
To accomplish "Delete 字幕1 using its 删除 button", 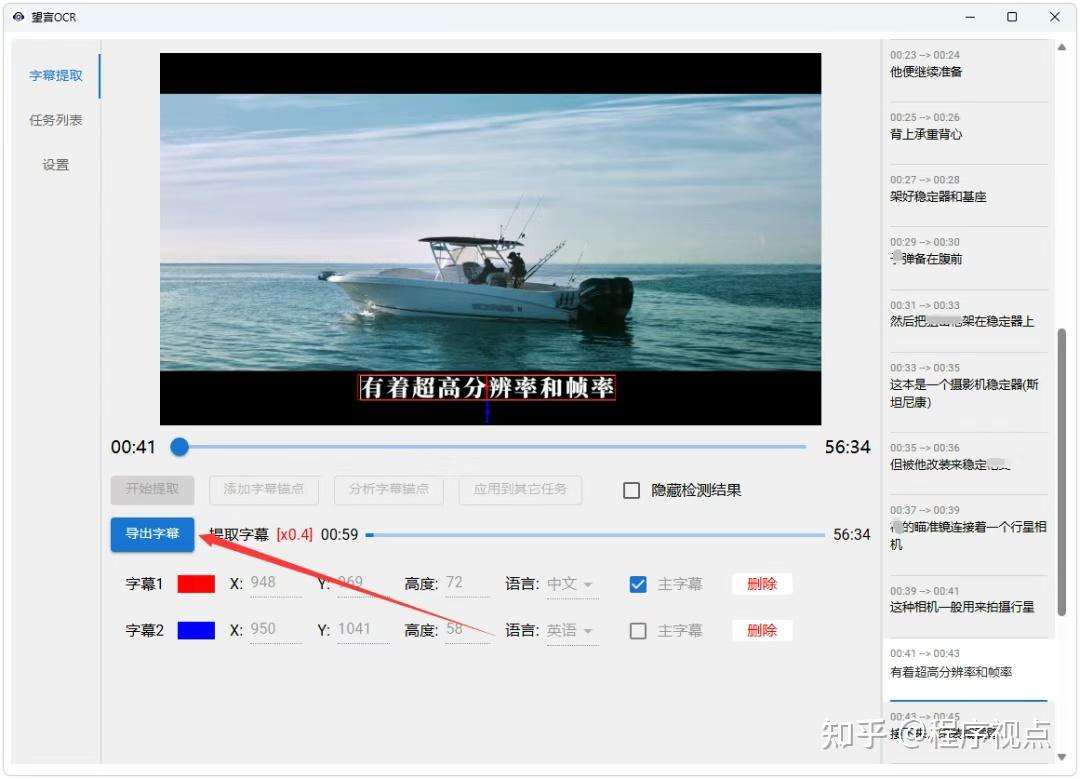I will [761, 583].
